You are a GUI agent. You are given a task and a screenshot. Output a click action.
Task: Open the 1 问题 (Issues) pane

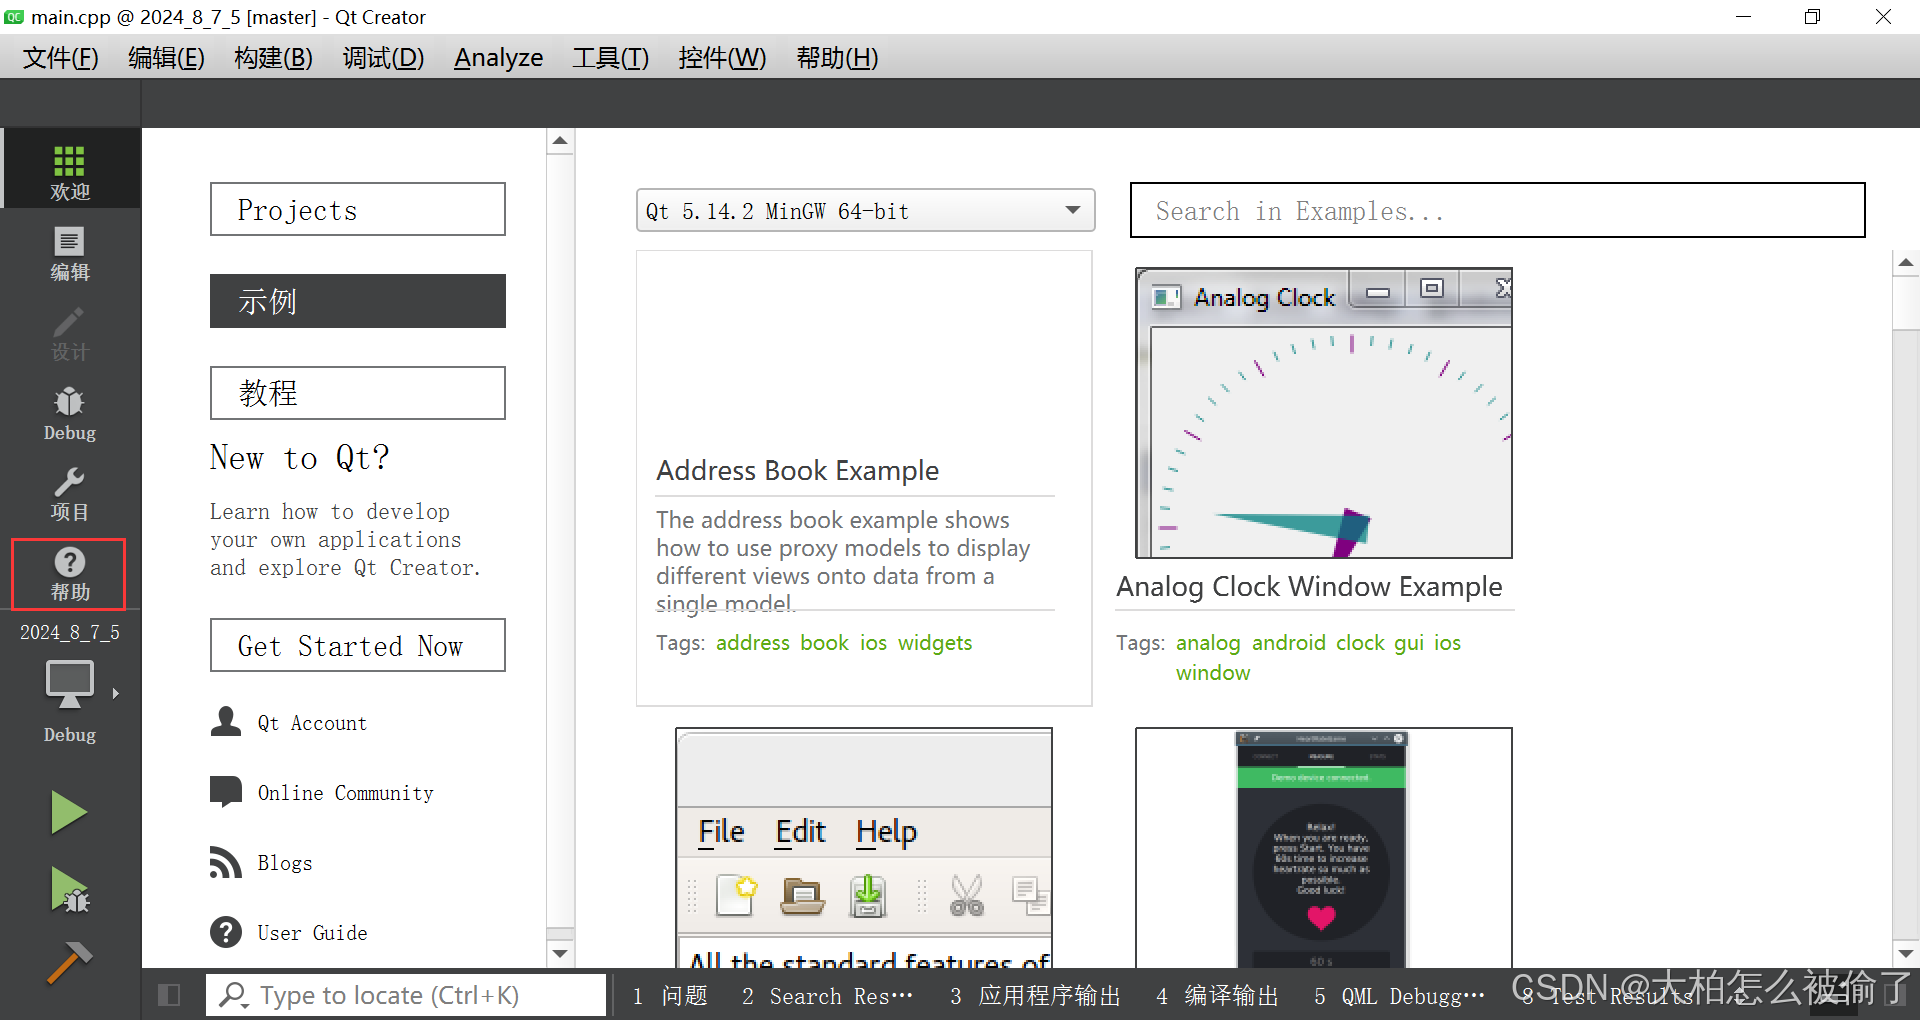click(x=670, y=996)
